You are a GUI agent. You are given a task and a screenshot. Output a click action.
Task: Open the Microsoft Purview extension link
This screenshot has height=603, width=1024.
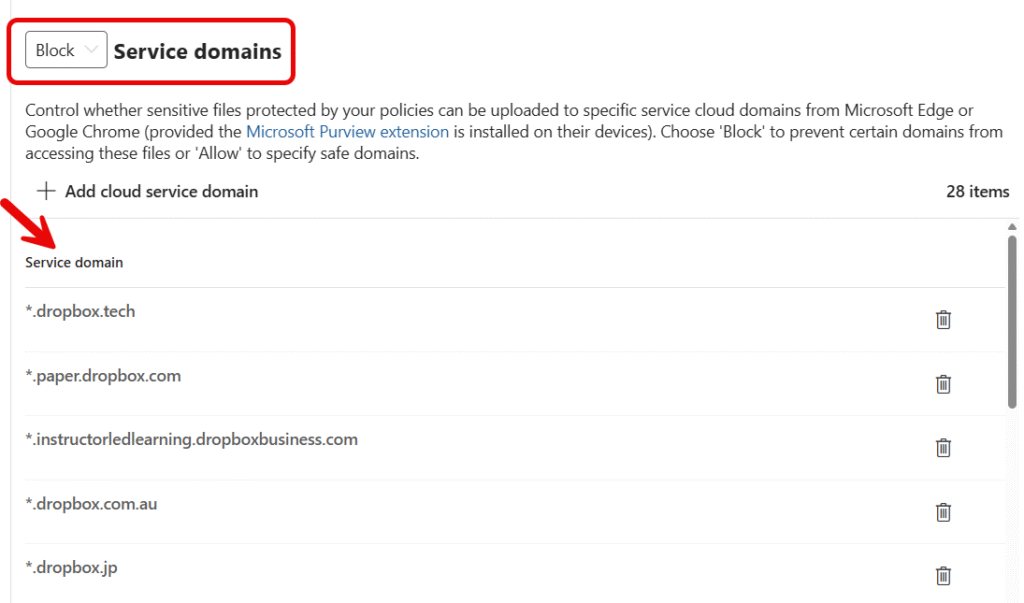(347, 131)
